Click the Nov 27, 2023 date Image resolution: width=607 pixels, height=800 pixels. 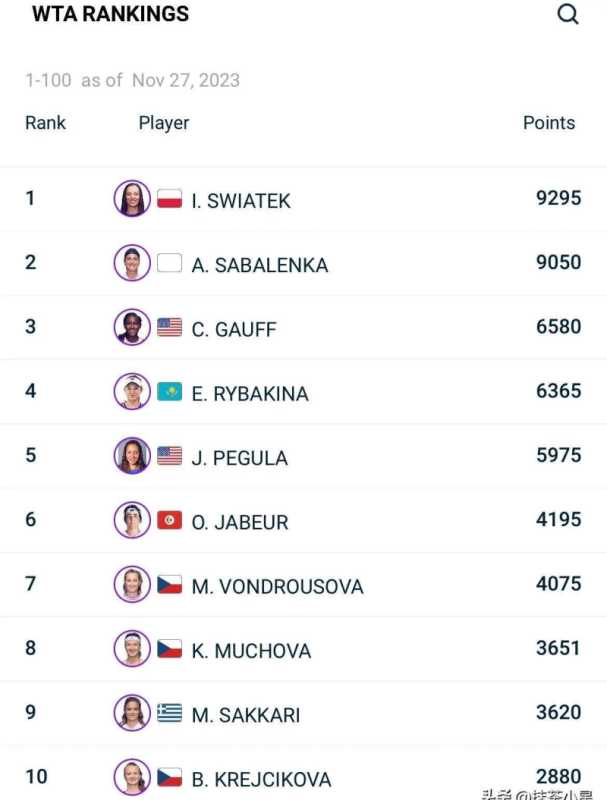pos(186,80)
